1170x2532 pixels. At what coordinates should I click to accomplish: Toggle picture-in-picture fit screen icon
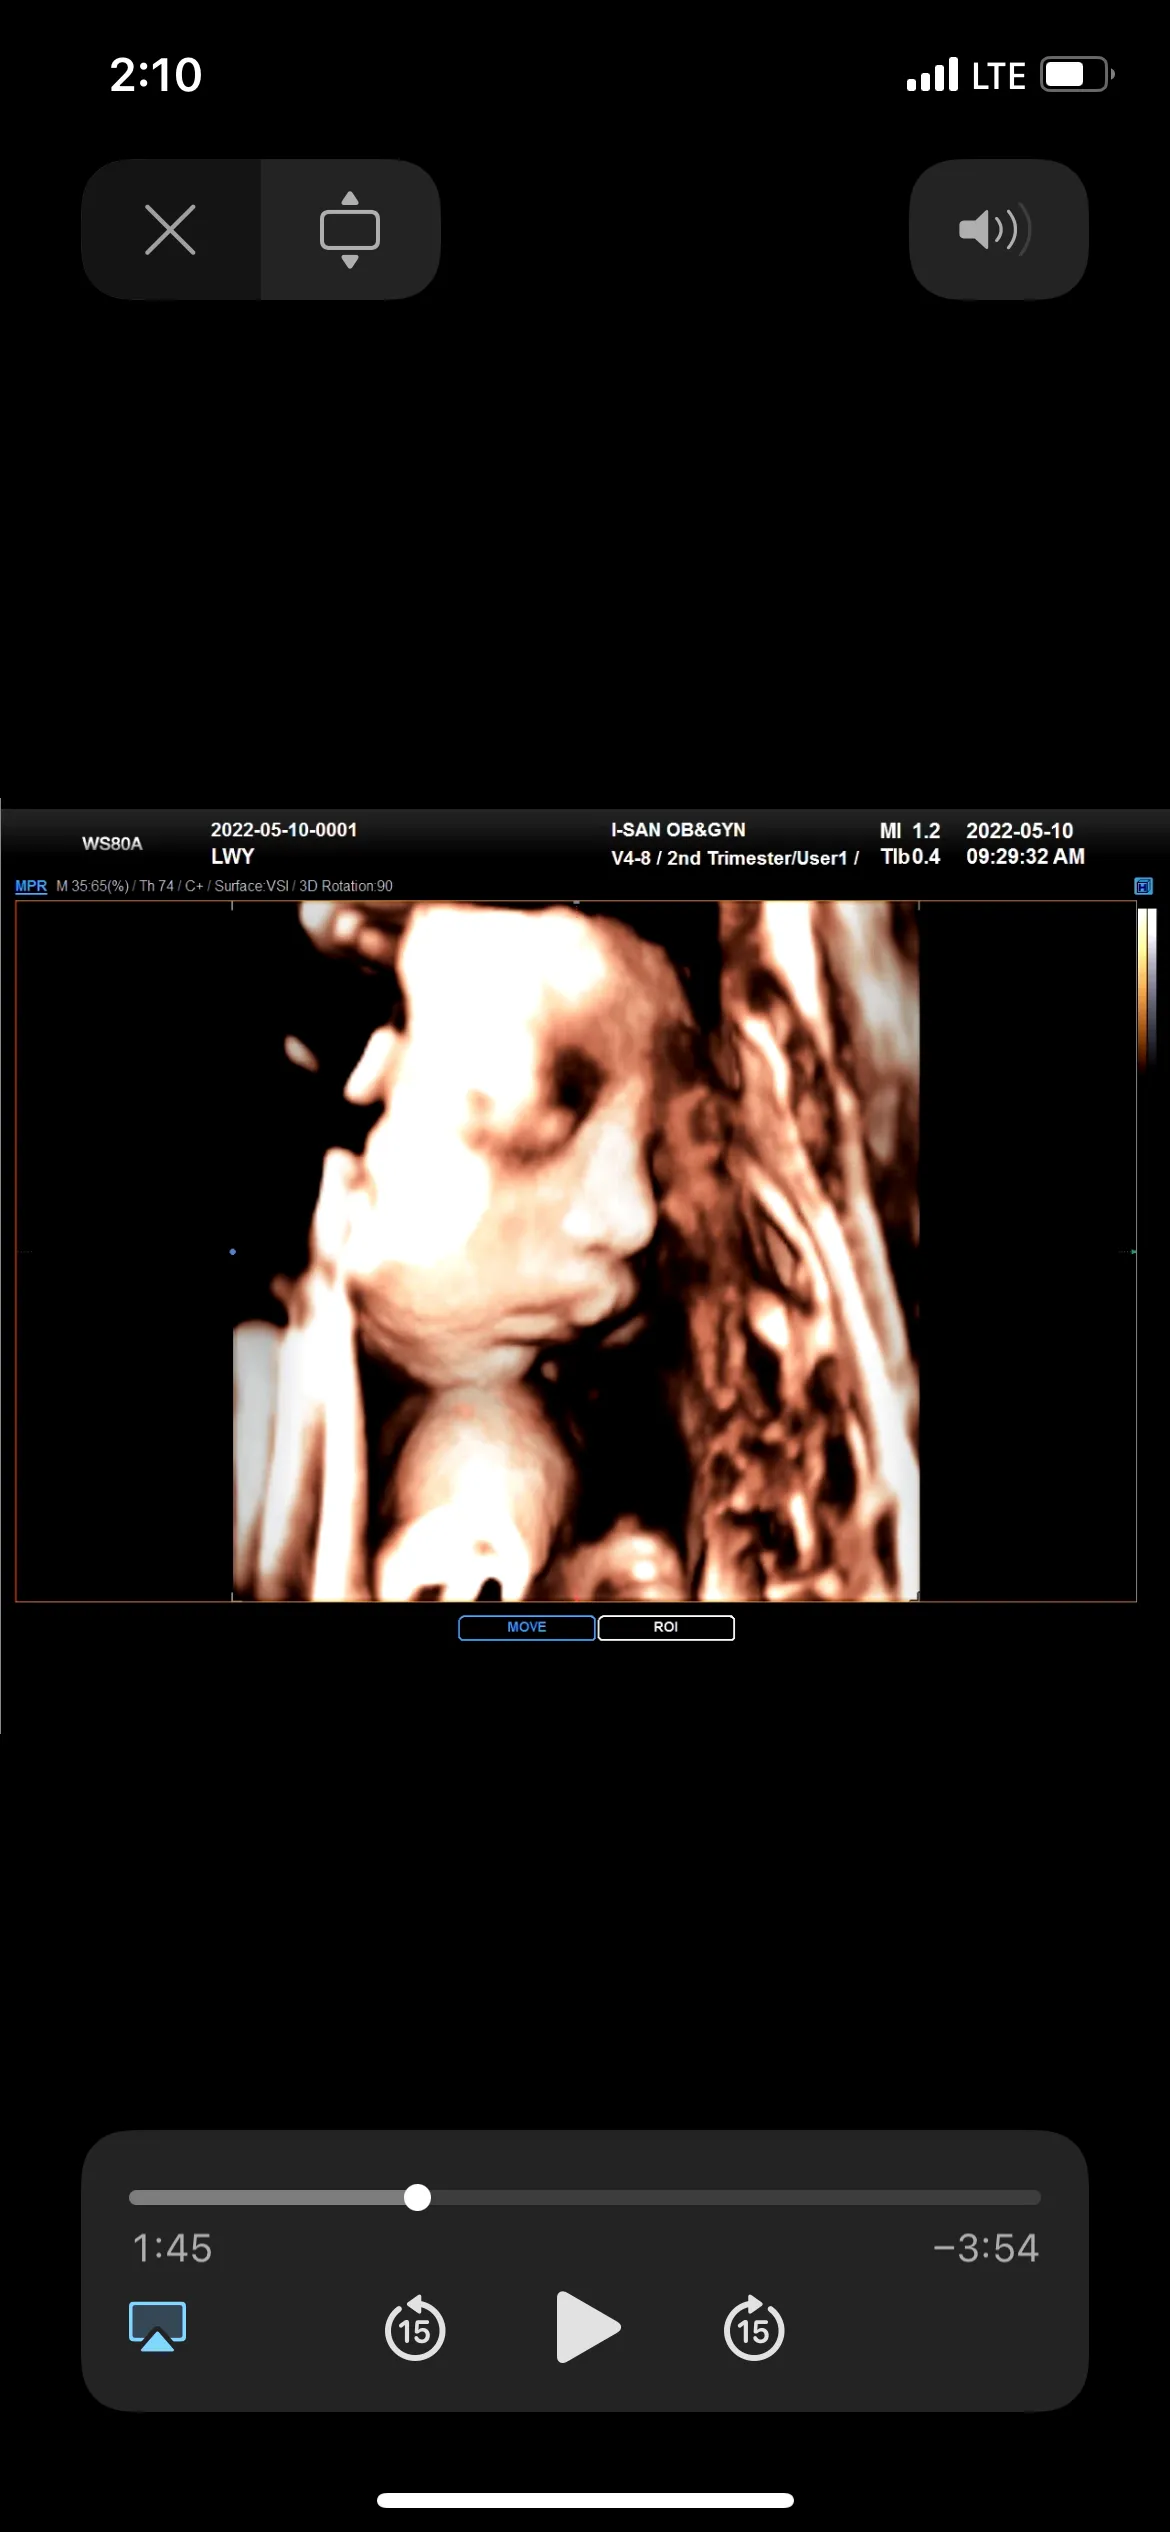(350, 229)
